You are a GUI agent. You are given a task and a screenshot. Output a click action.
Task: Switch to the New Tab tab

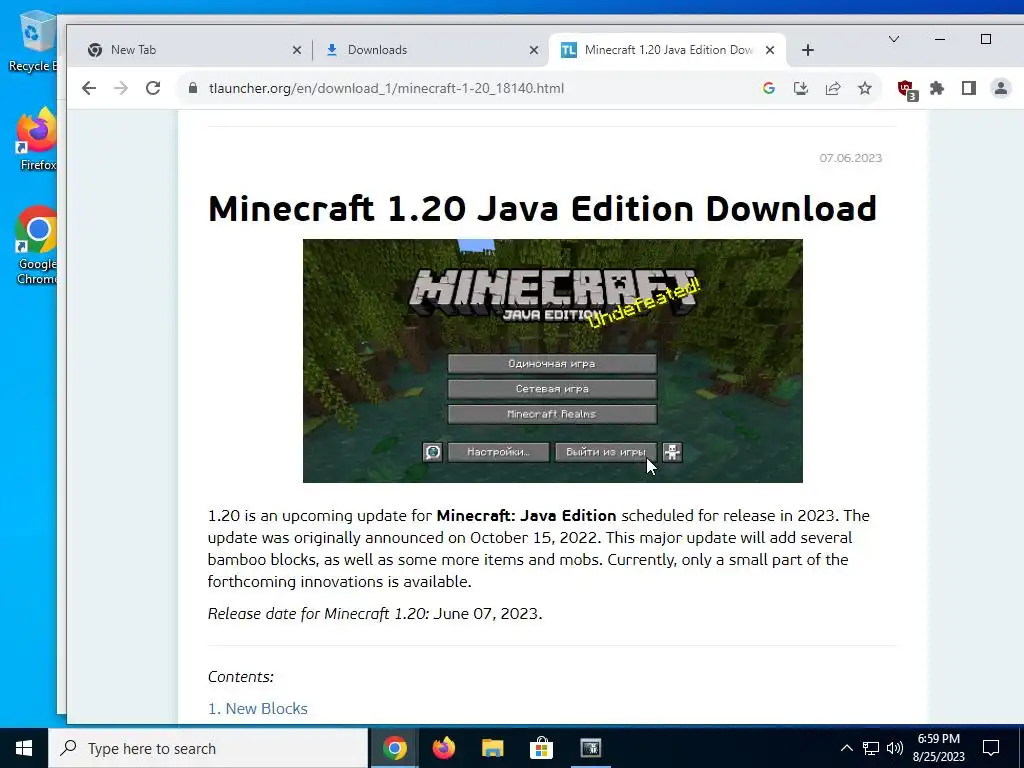tap(193, 50)
